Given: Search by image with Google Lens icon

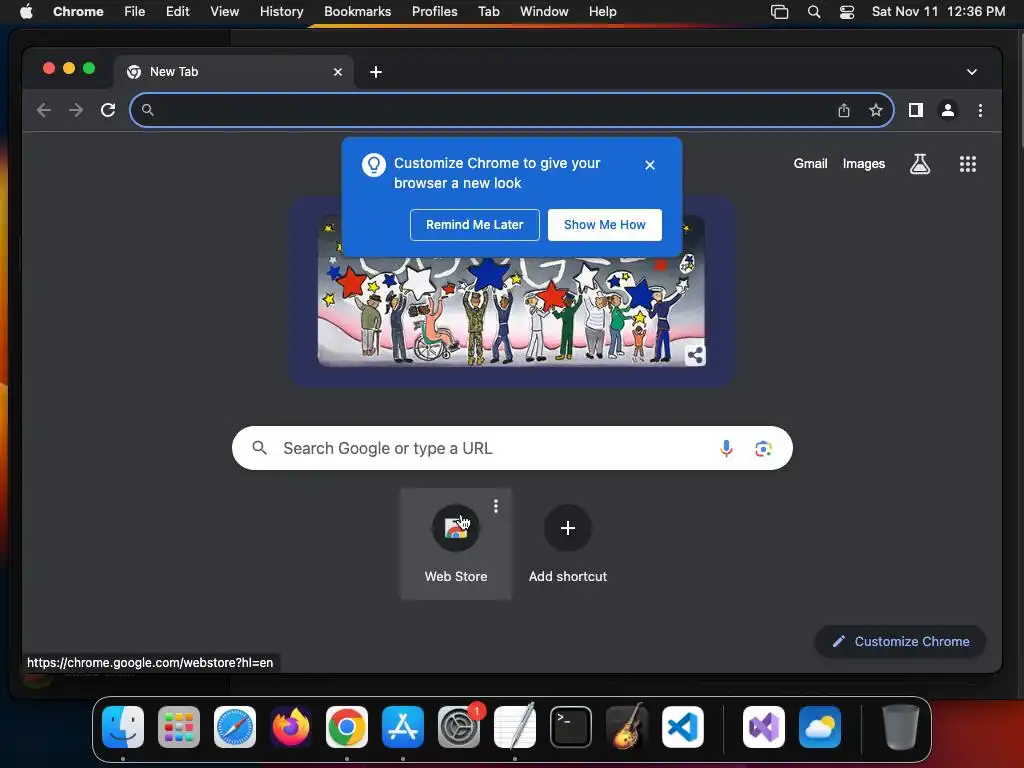Looking at the screenshot, I should coord(763,448).
